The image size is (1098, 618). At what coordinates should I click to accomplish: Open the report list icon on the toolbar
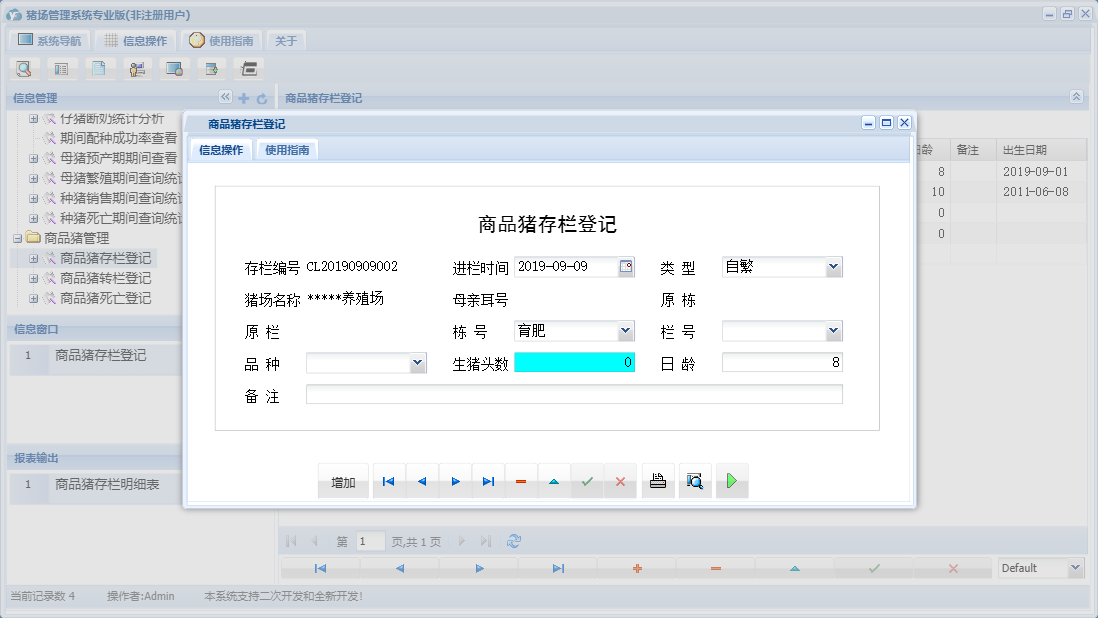[62, 68]
